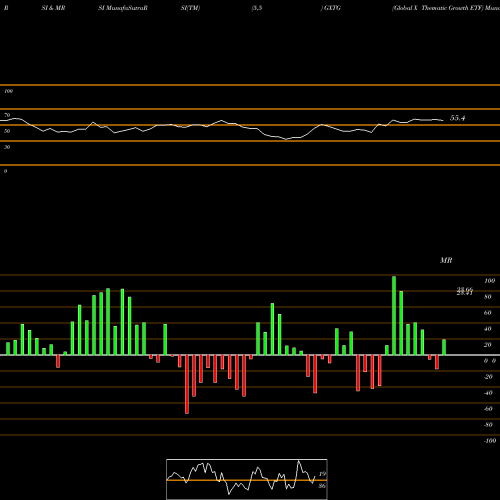Click the '70' level label on the RSI axis
Viewport: 500px width, 500px height.
tap(7, 115)
